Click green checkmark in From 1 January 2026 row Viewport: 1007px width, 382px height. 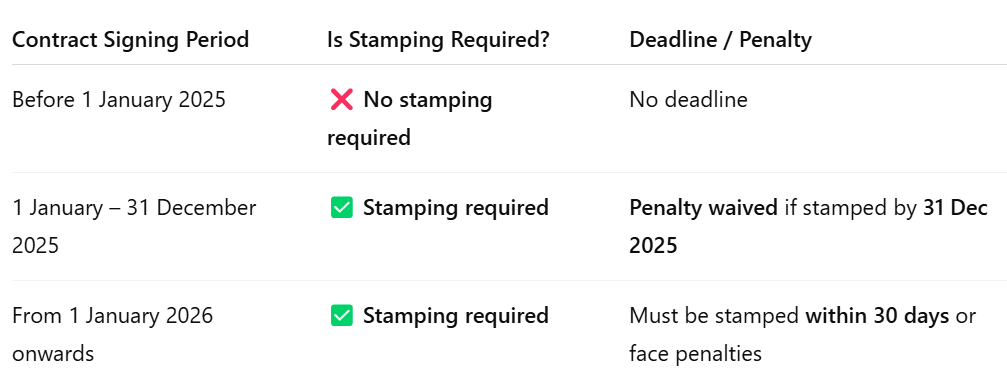[x=341, y=316]
